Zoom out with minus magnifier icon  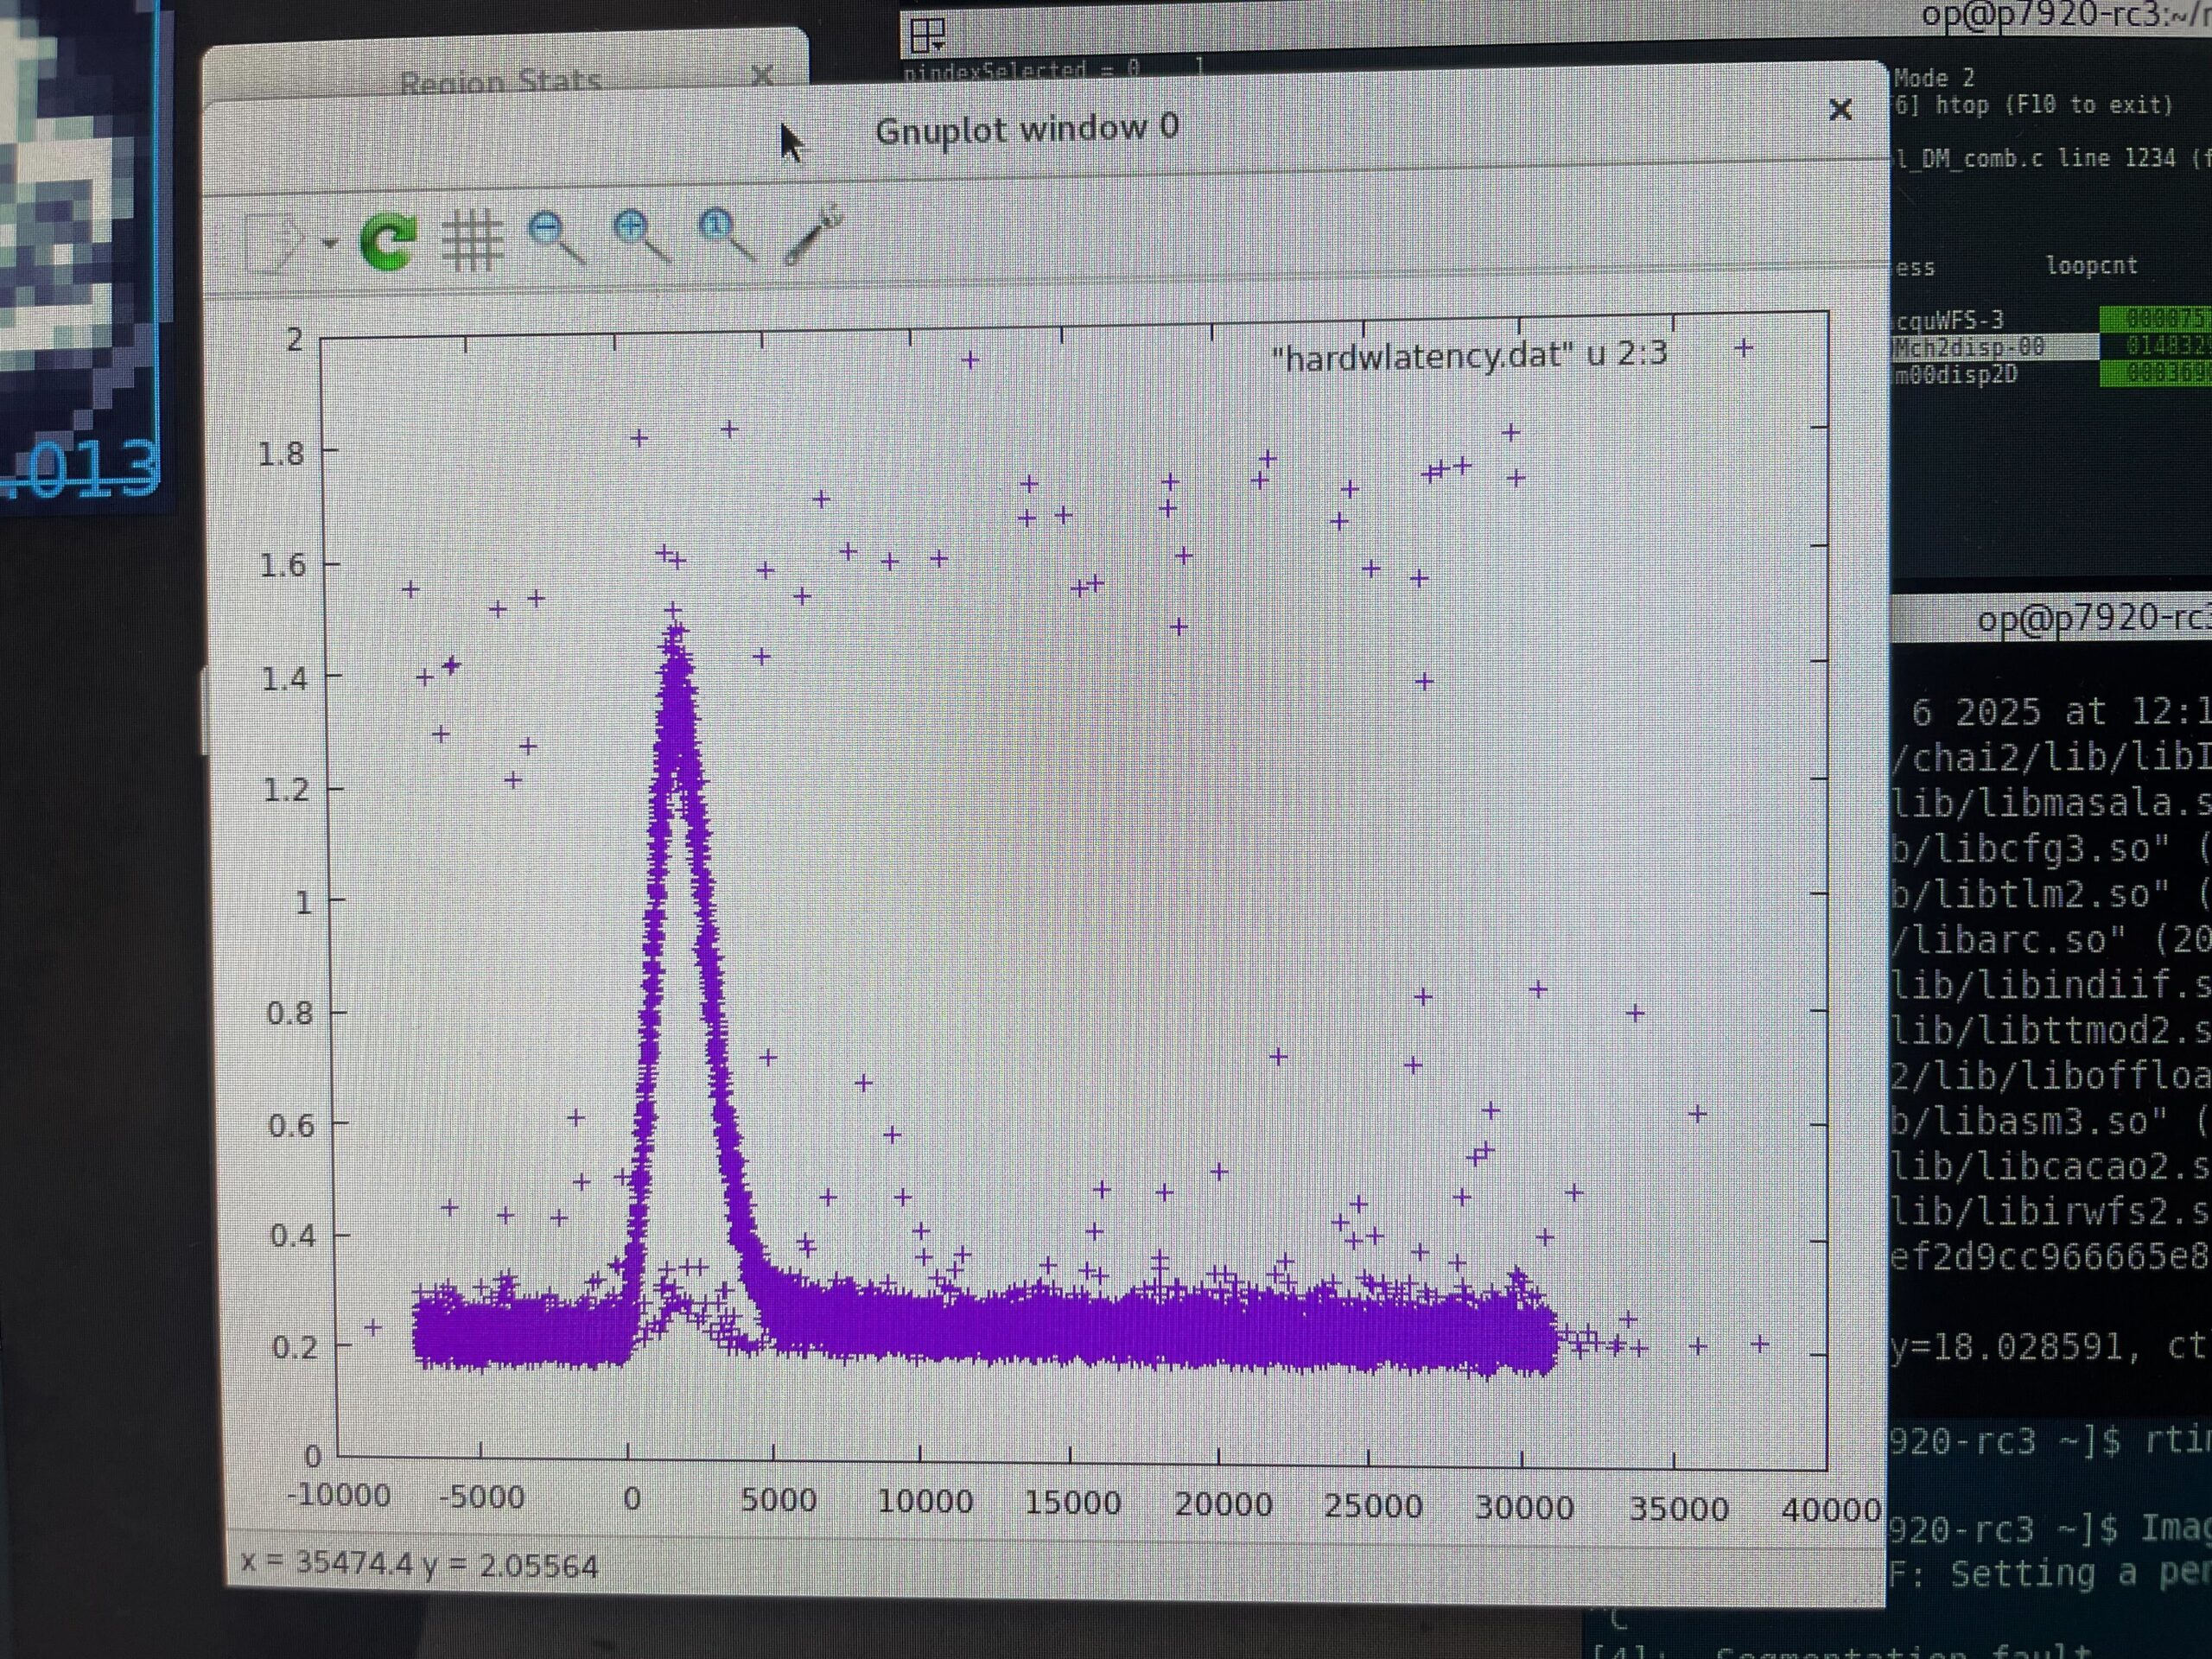coord(556,237)
